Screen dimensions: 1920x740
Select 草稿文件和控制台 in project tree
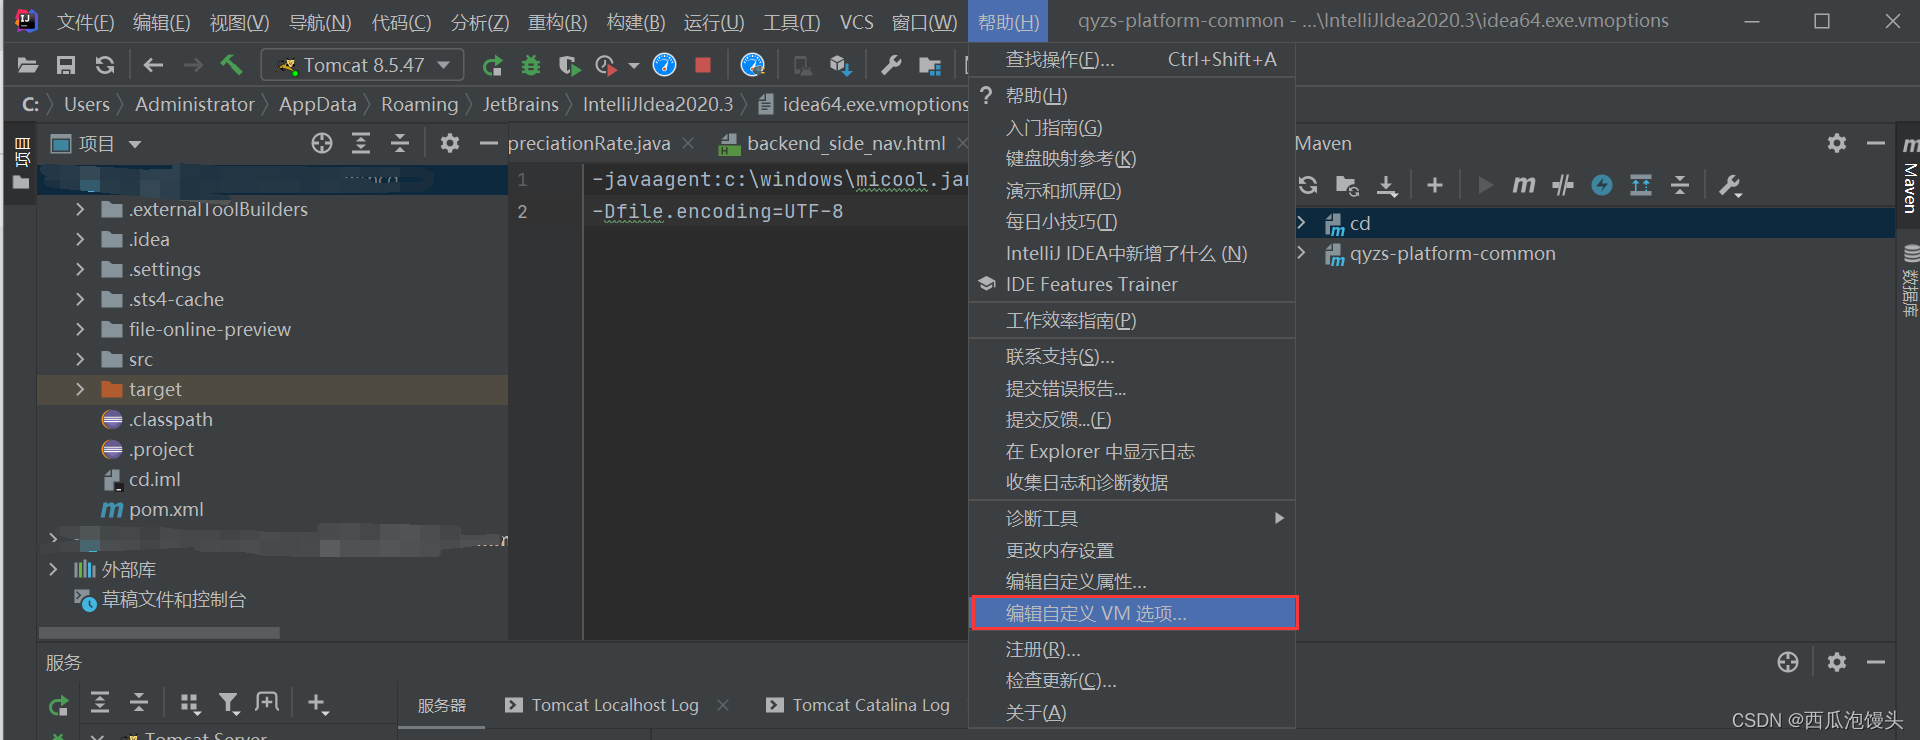[x=173, y=599]
